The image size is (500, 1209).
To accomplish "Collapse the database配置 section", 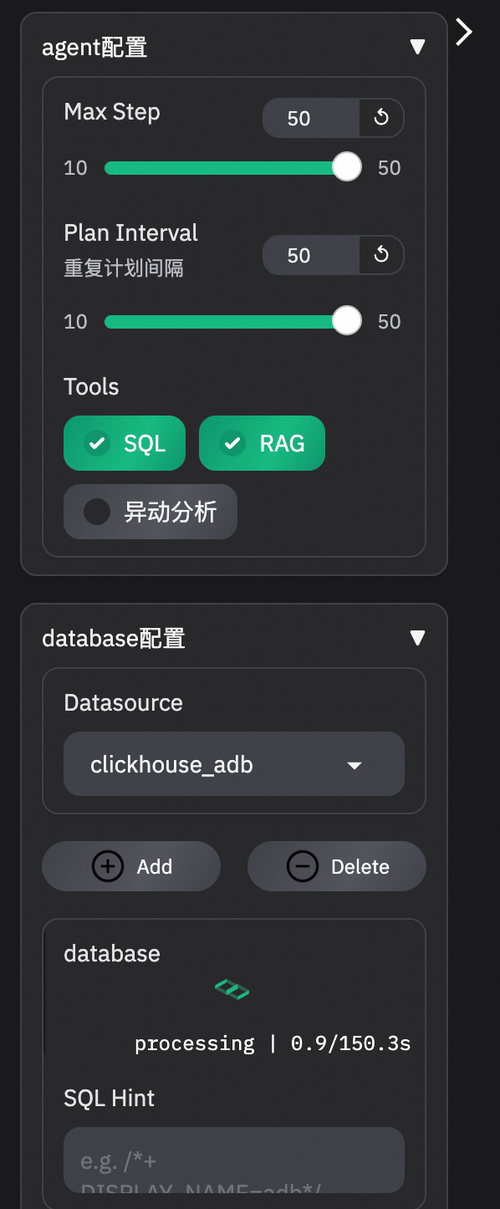I will pyautogui.click(x=418, y=638).
